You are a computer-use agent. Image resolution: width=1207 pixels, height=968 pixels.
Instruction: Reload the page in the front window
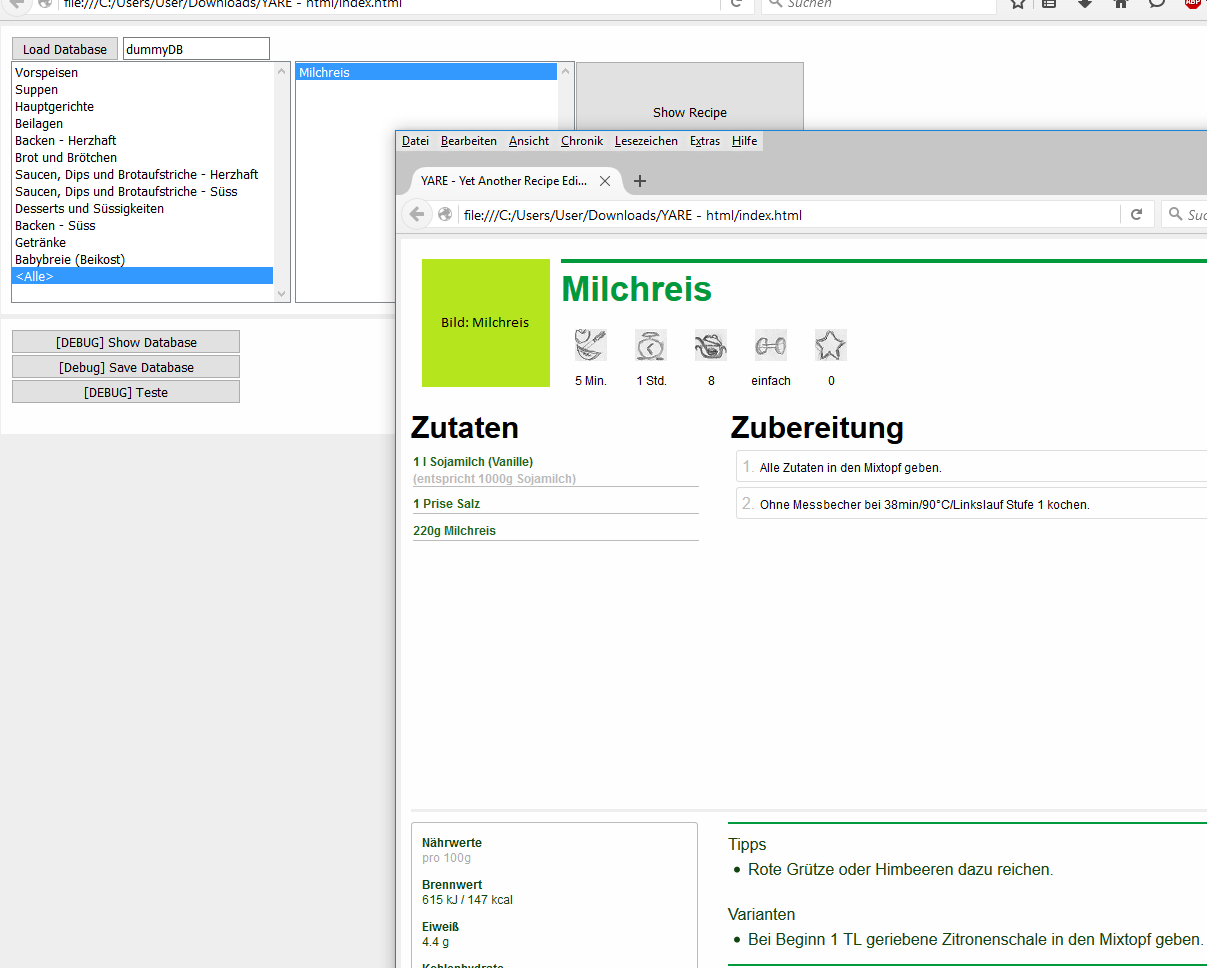click(x=1136, y=215)
